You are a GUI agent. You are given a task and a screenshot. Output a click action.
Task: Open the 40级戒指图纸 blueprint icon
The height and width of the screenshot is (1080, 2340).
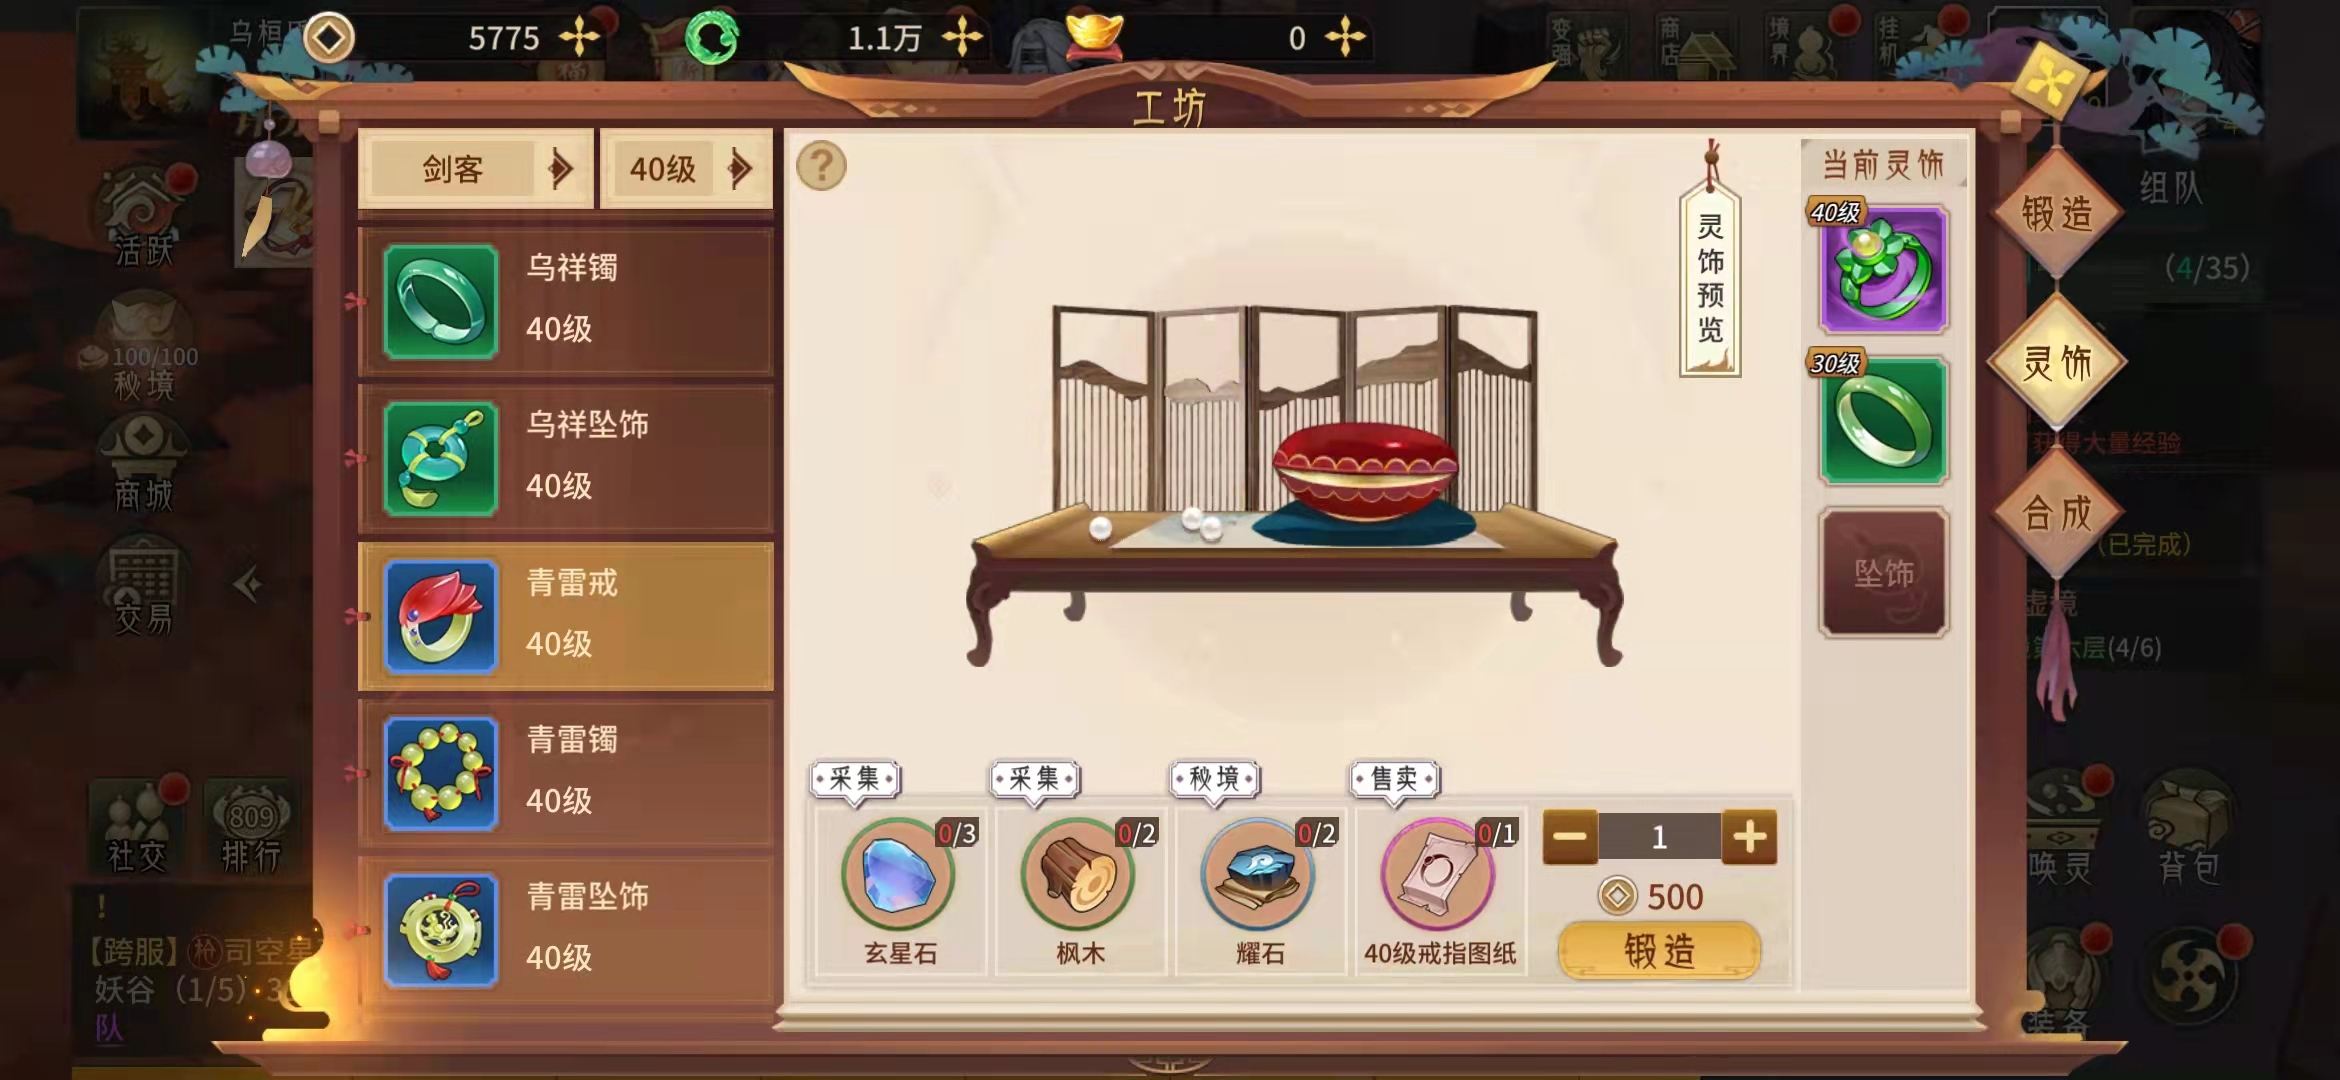pos(1438,875)
